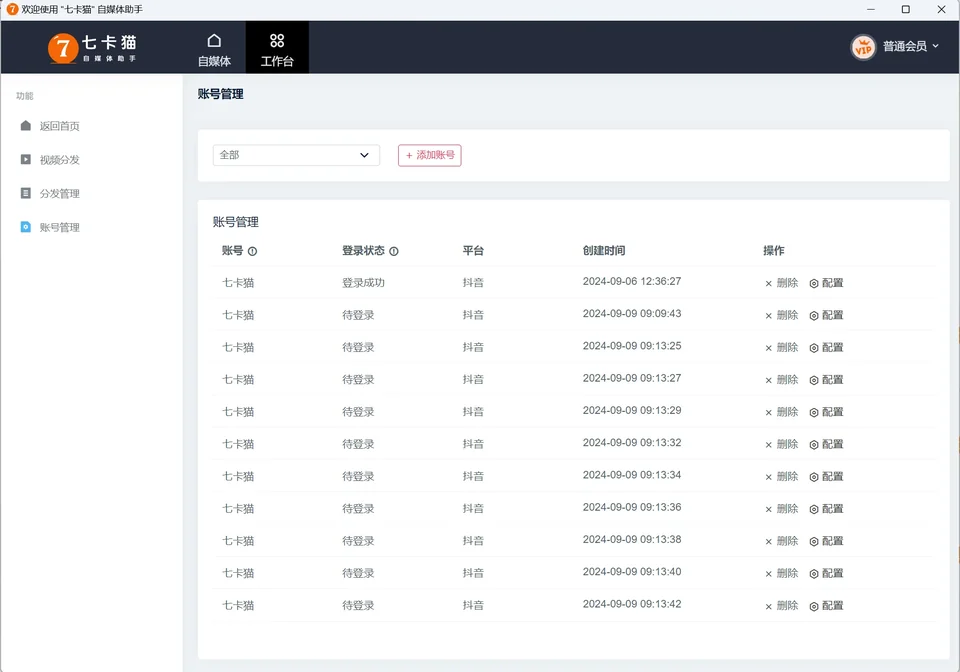Click the title bar app icon

[12, 9]
